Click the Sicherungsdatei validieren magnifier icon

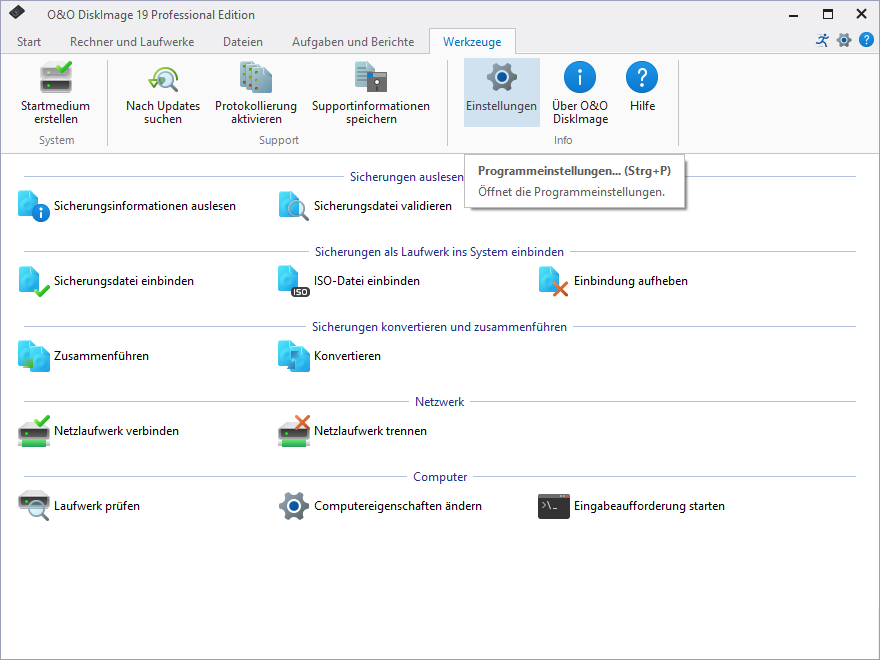pos(294,206)
